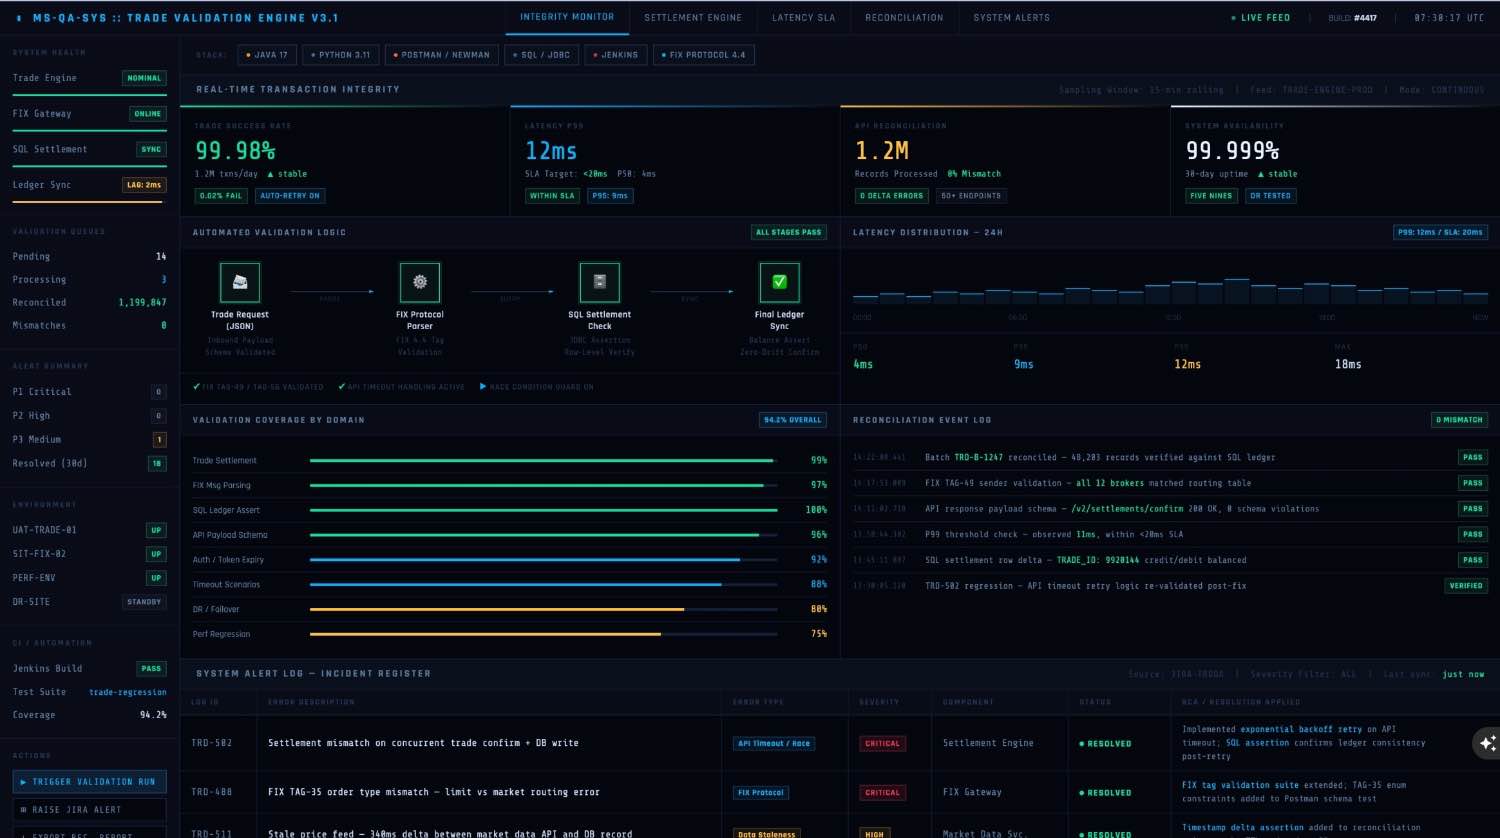Select the Python 3.11 stack tag
This screenshot has width=1500, height=838.
click(340, 55)
